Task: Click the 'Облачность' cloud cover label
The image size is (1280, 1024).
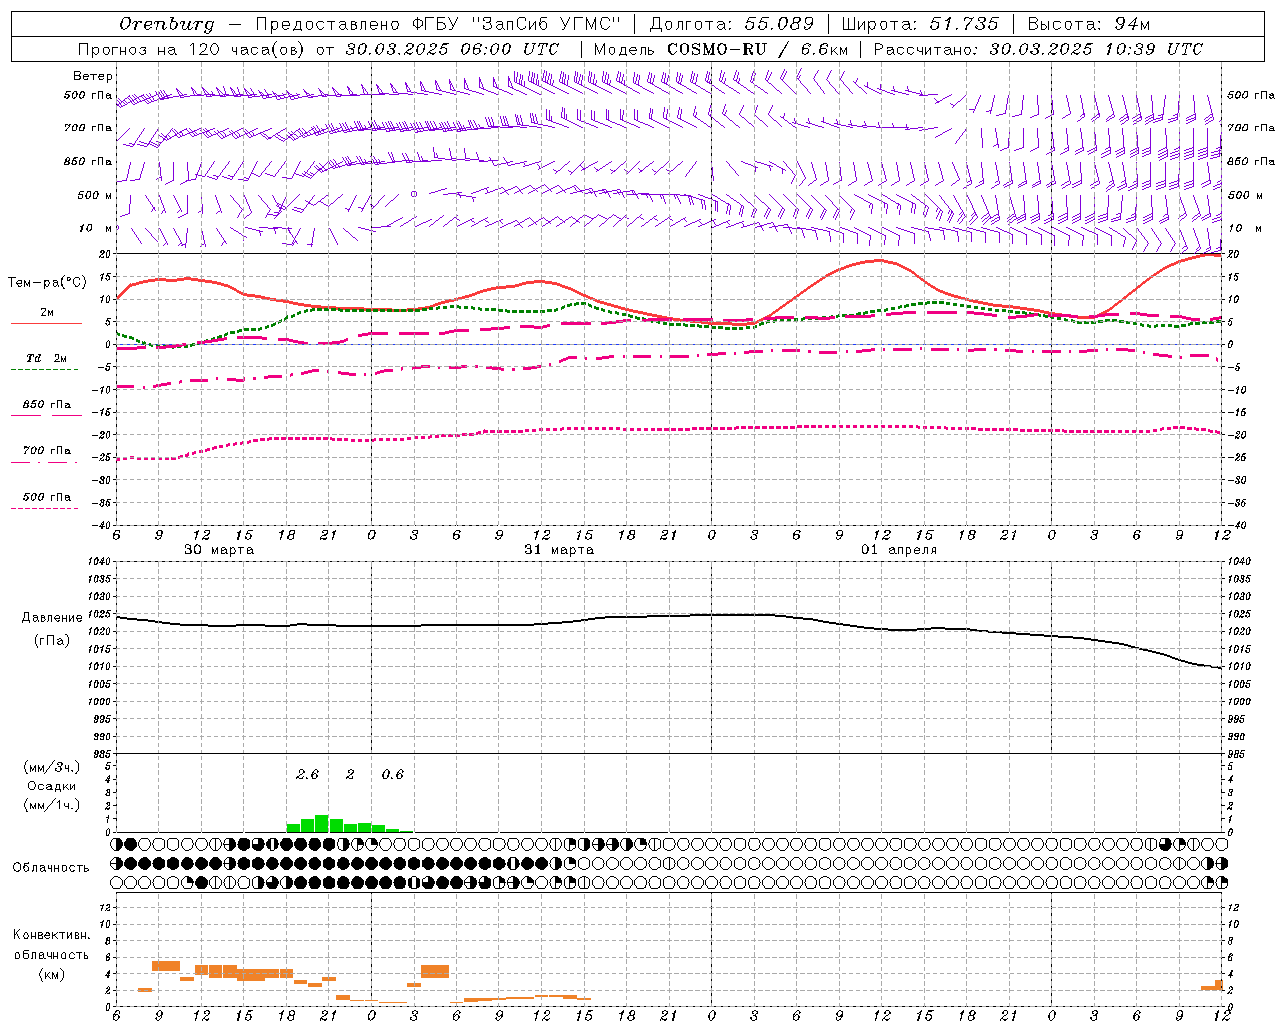Action: click(x=51, y=867)
